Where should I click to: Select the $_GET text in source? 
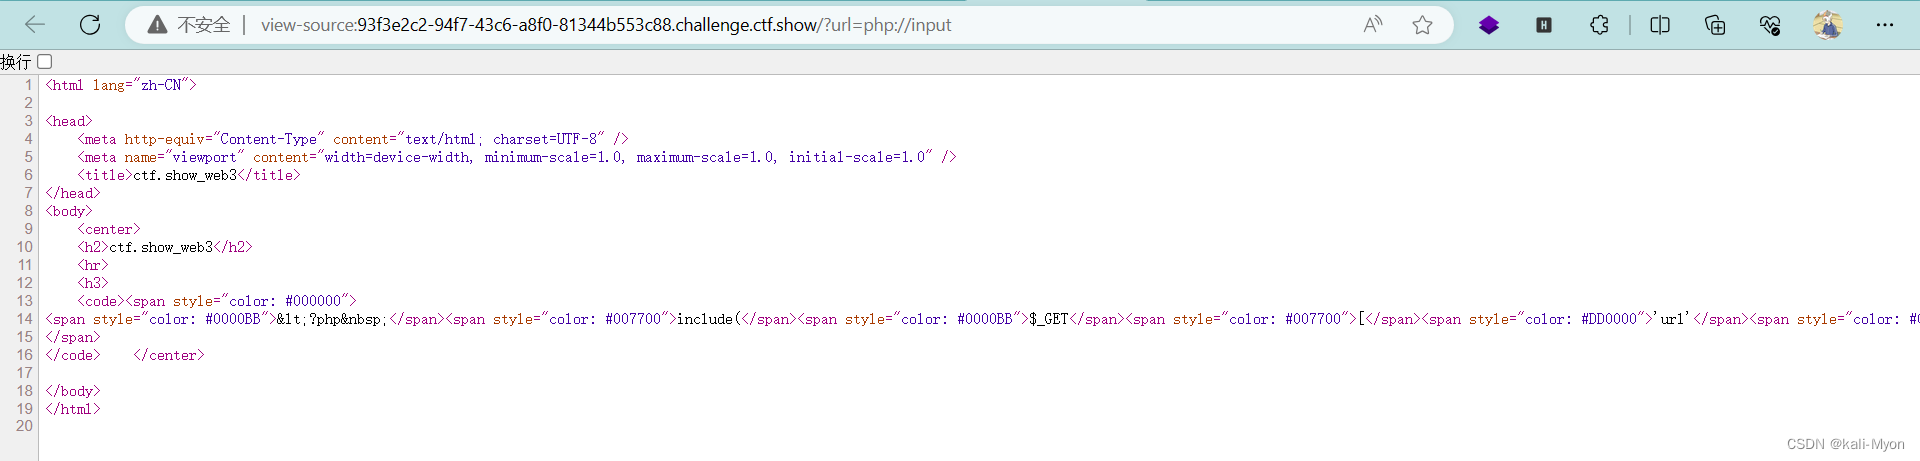[1049, 319]
